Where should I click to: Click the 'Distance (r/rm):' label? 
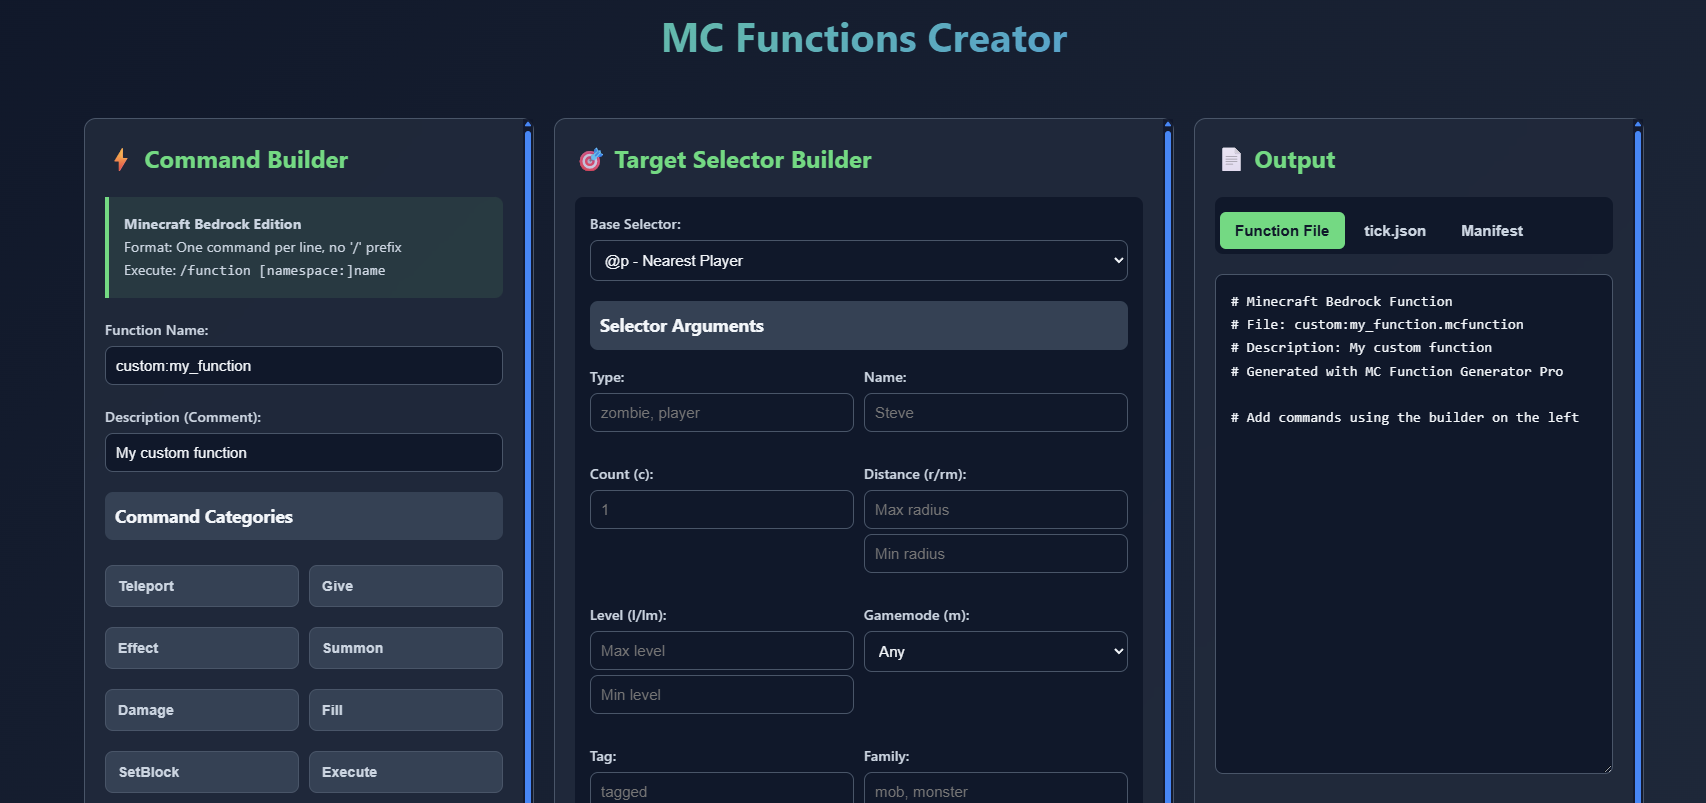click(915, 474)
